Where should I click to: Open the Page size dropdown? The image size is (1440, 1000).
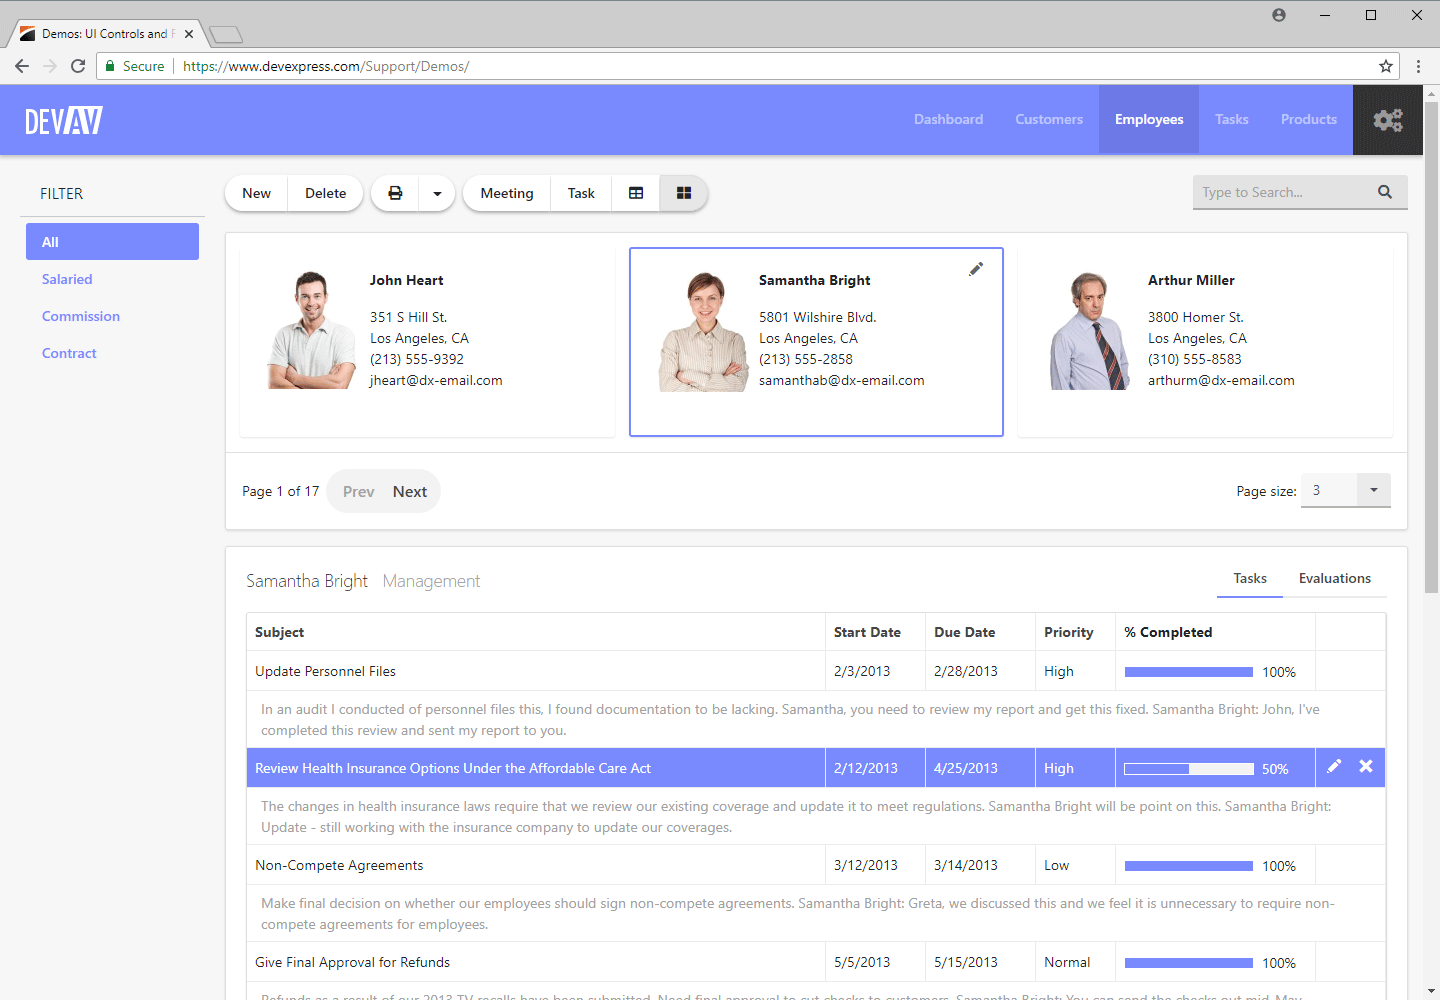point(1373,490)
